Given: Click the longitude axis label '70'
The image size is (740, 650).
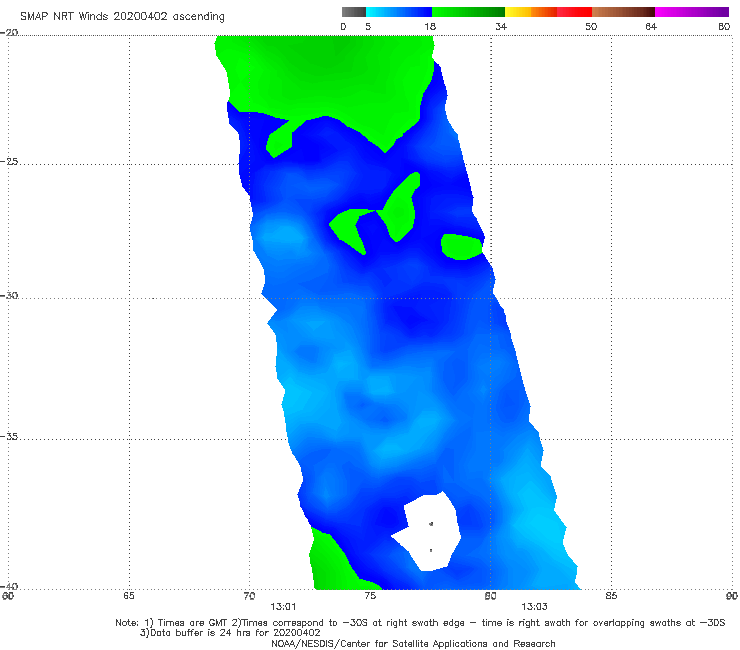Looking at the screenshot, I should point(249,596).
